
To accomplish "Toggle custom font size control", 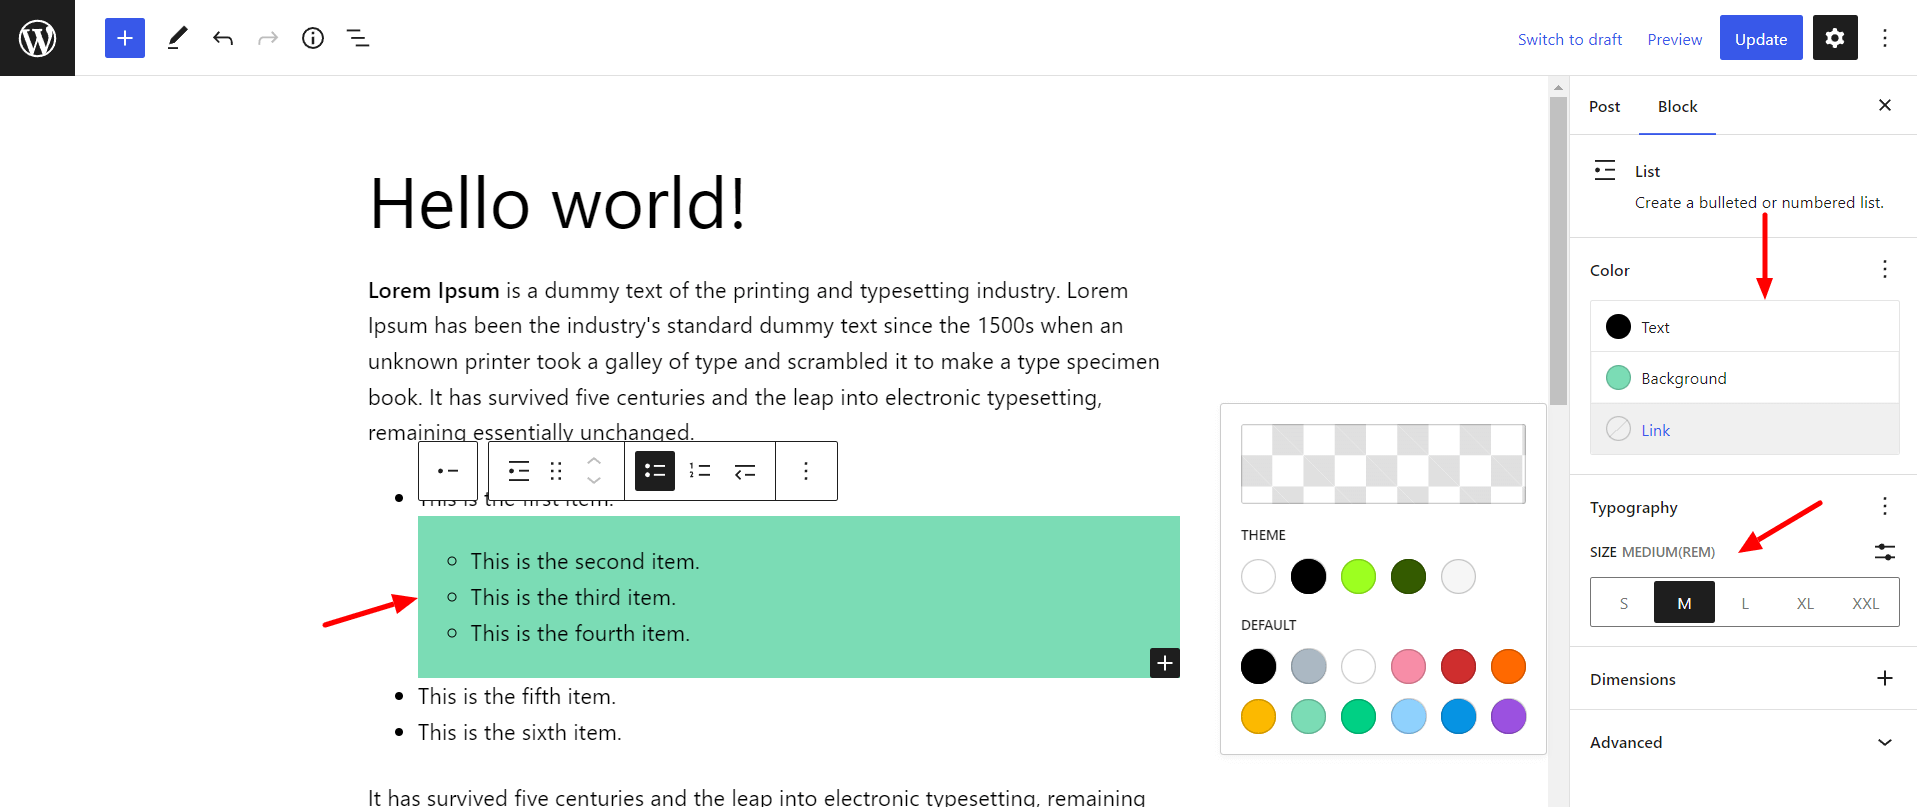I will [1884, 552].
